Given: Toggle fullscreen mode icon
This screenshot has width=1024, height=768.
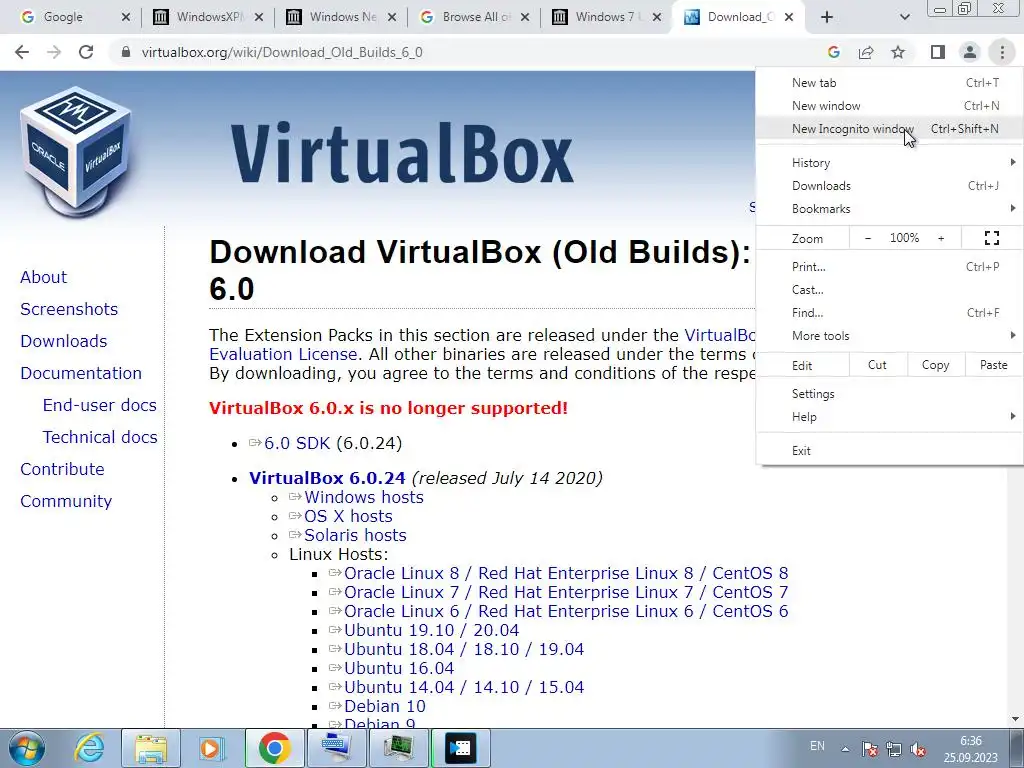Looking at the screenshot, I should [991, 238].
